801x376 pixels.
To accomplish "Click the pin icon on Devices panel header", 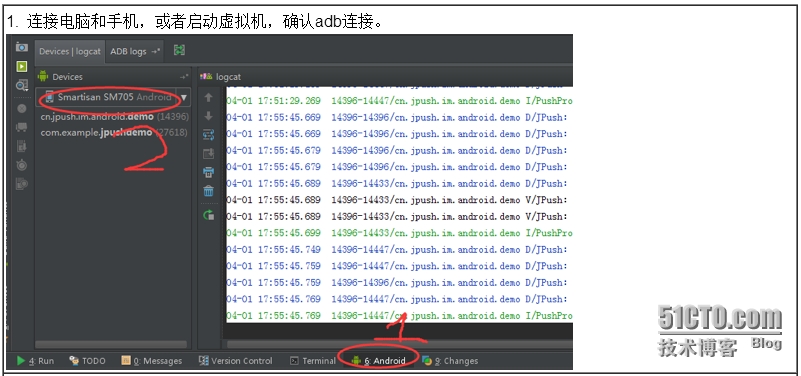I will tap(184, 77).
